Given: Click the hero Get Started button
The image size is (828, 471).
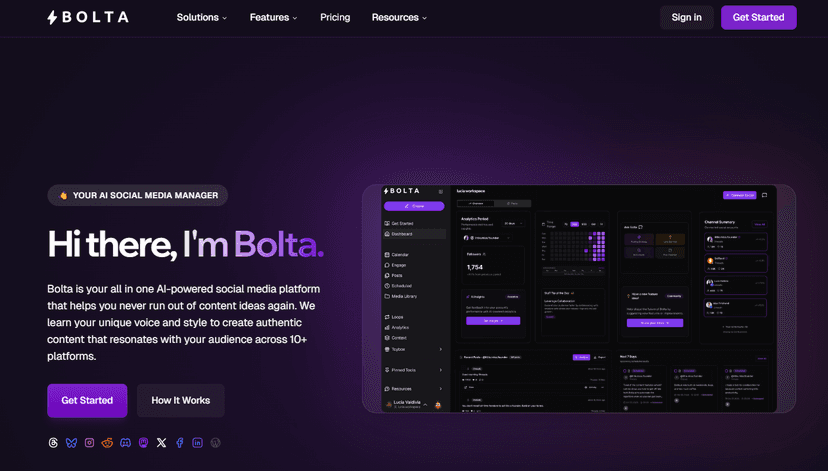Looking at the screenshot, I should pos(87,400).
